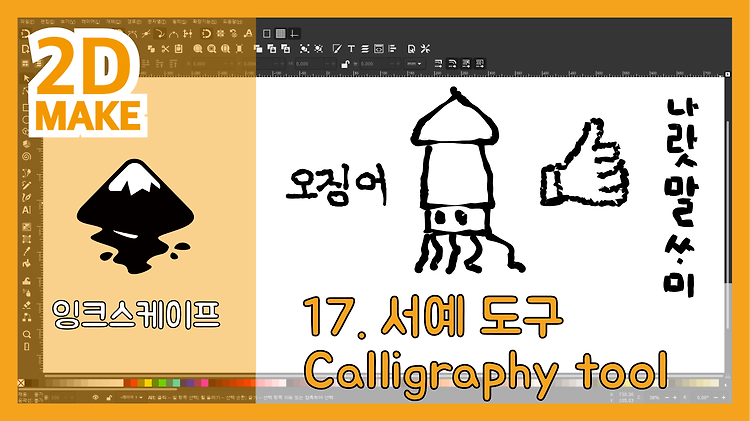750x421 pixels.
Task: Open the 경로 (Path) menu
Action: click(134, 22)
